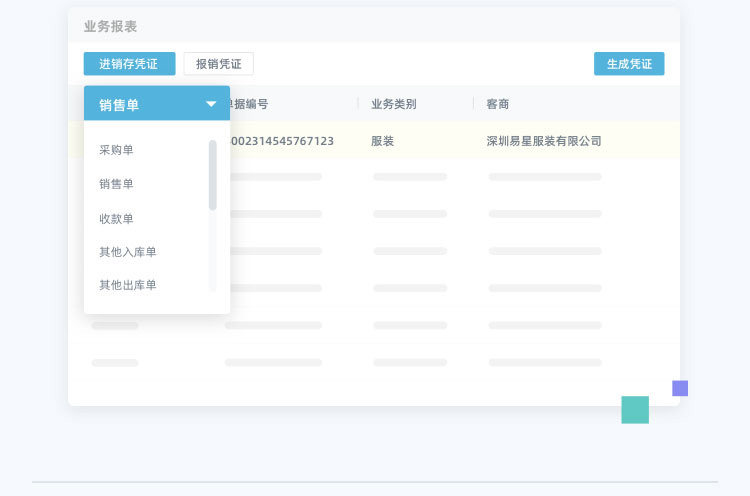Choose 其他出库单 from the list
The height and width of the screenshot is (496, 750).
click(128, 285)
